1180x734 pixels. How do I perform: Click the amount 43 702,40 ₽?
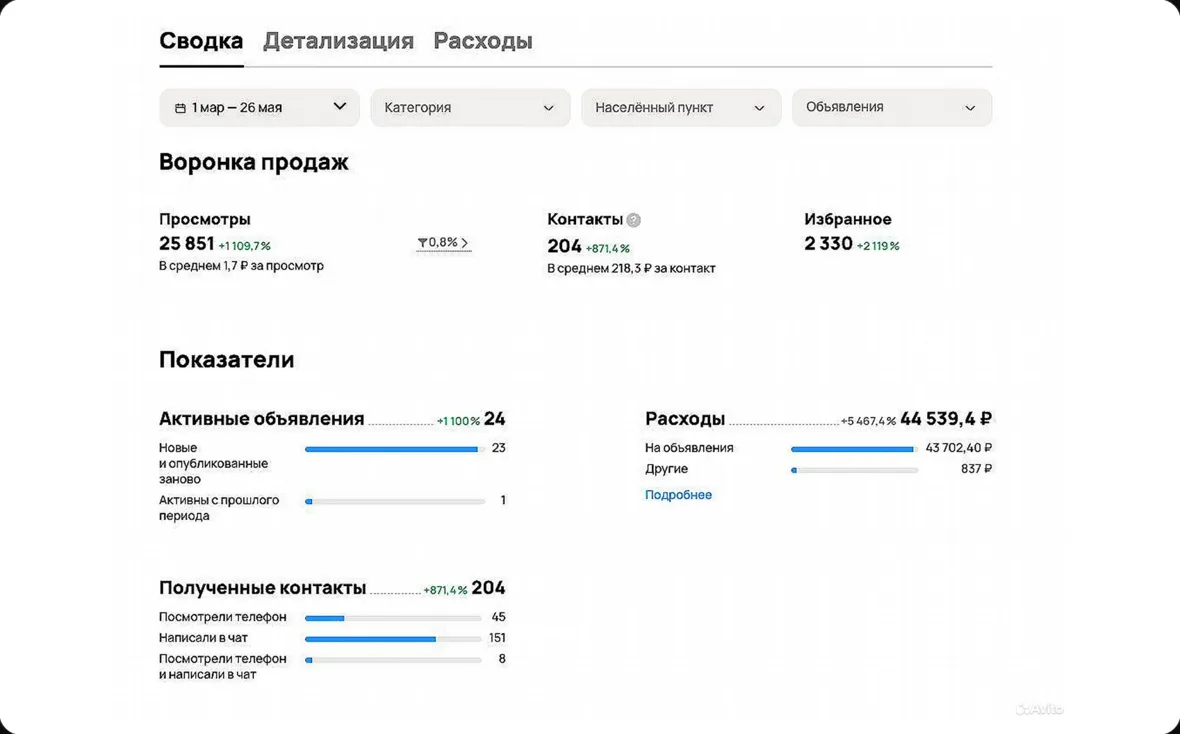pos(959,448)
